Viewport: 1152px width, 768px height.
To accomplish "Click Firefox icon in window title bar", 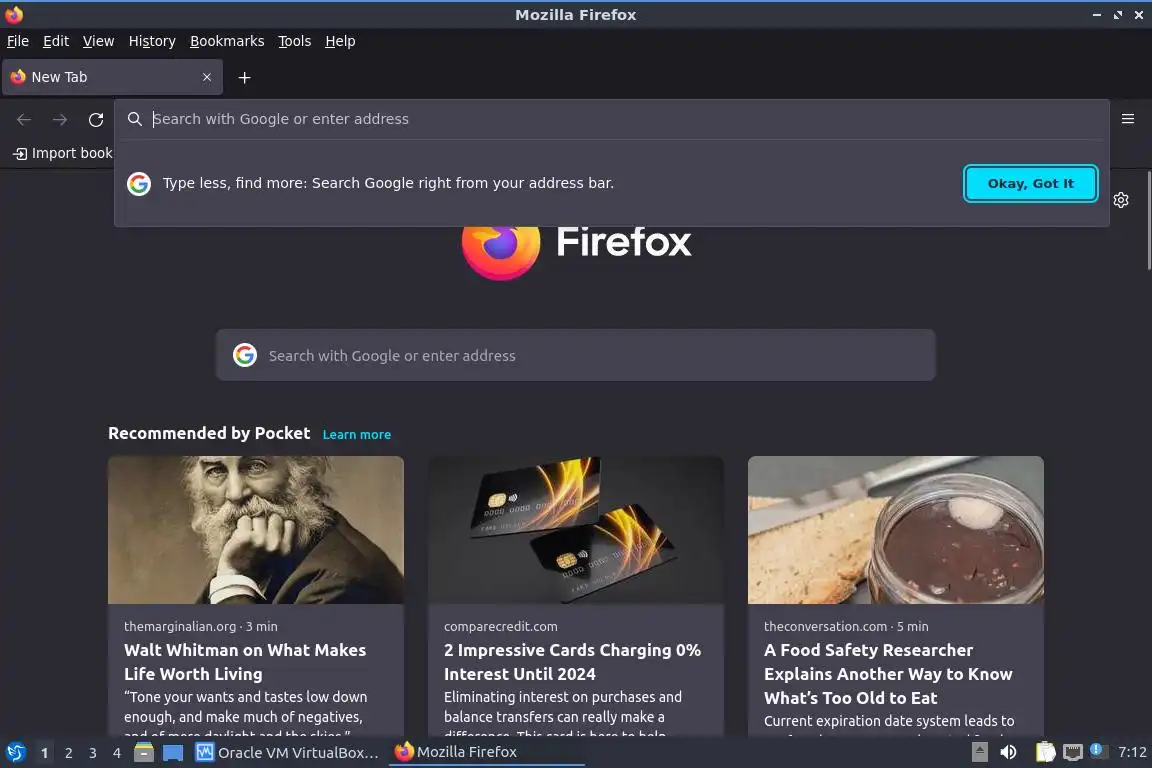I will coord(14,14).
